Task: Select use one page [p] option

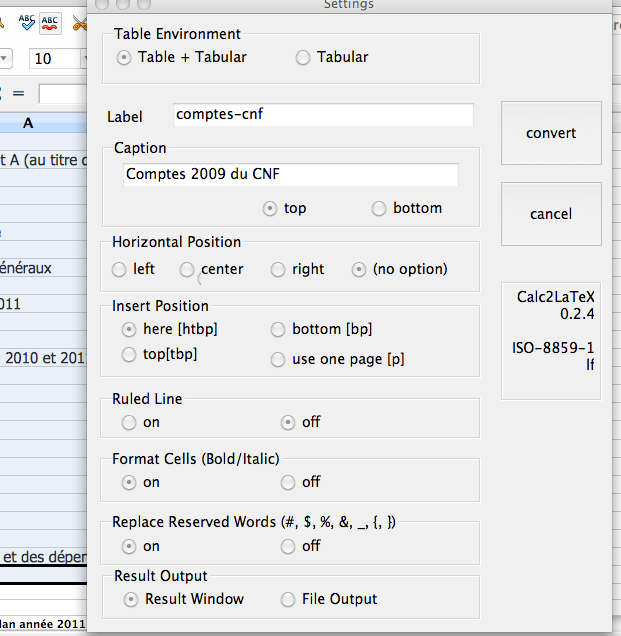Action: click(x=278, y=360)
